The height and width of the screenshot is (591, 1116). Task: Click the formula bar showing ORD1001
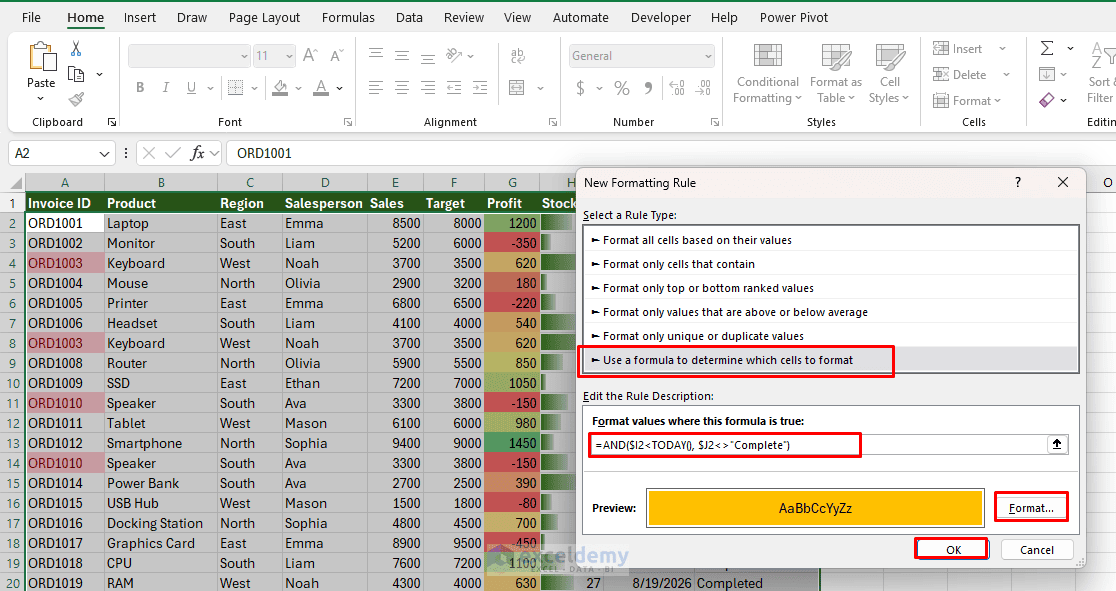pyautogui.click(x=669, y=153)
